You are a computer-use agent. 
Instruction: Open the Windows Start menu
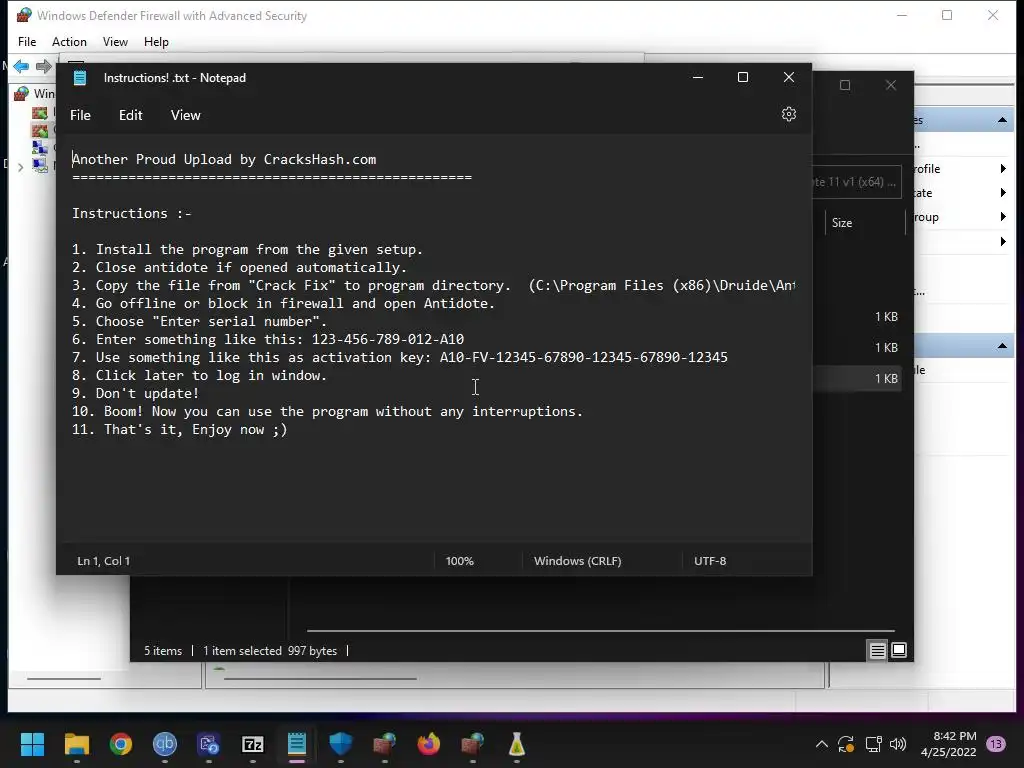click(32, 744)
